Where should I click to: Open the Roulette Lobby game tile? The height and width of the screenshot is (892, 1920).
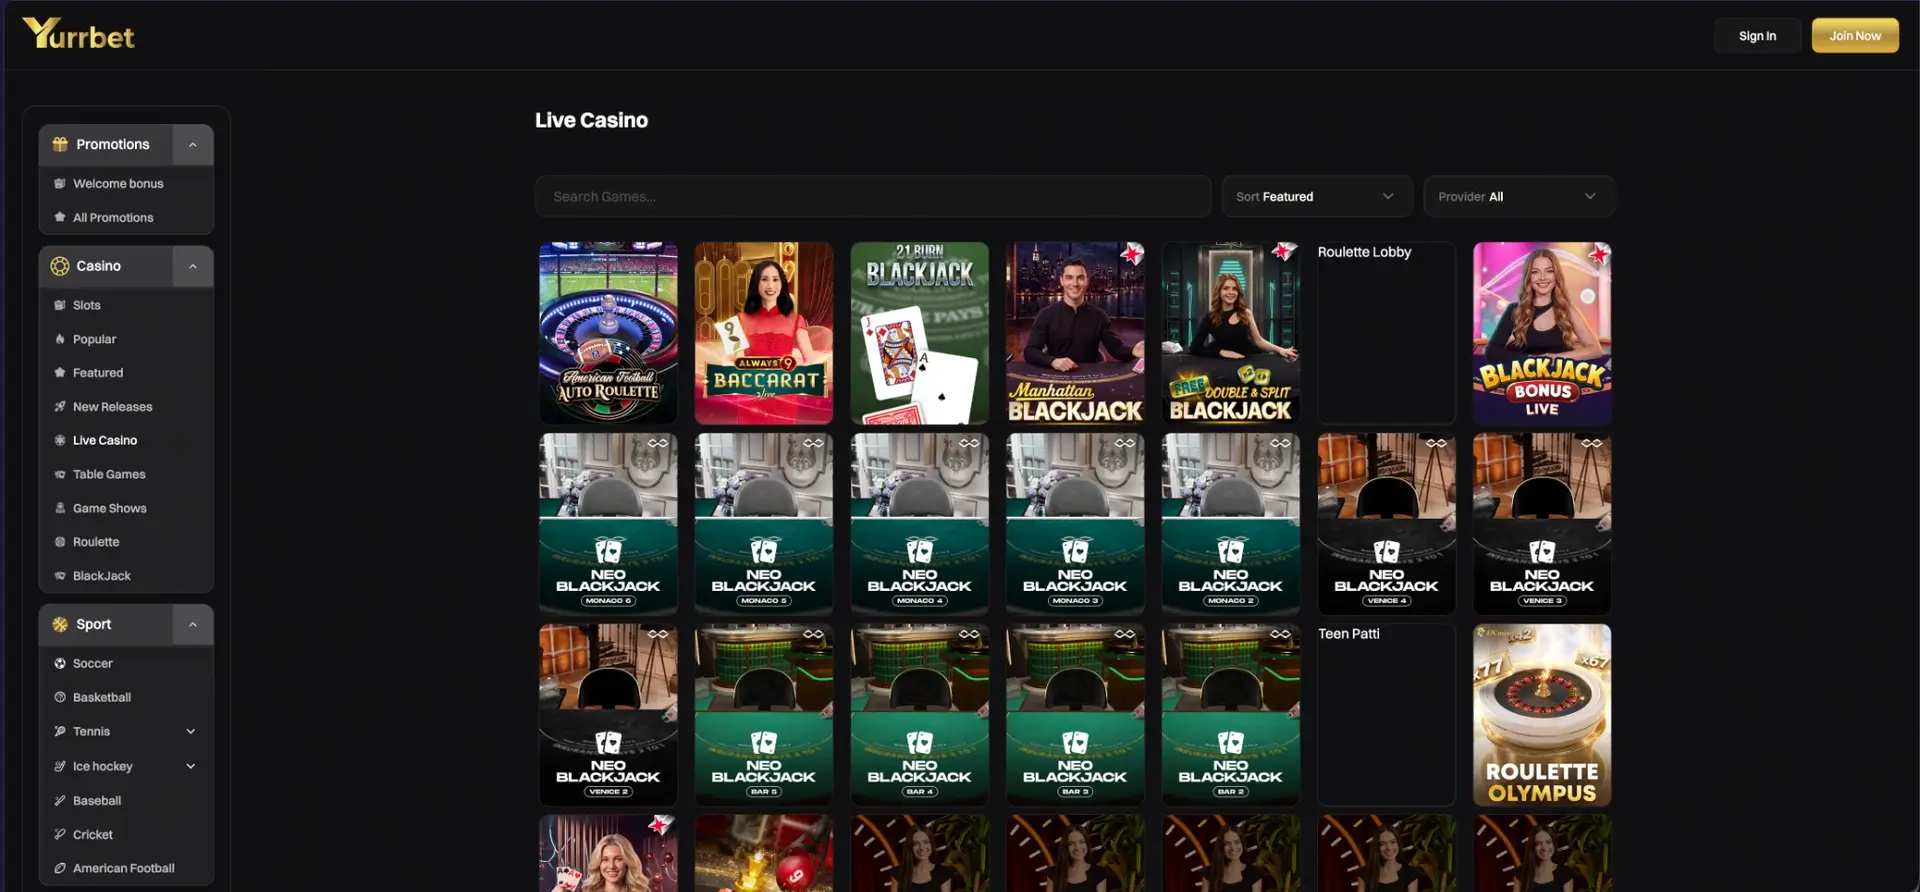[x=1386, y=333]
